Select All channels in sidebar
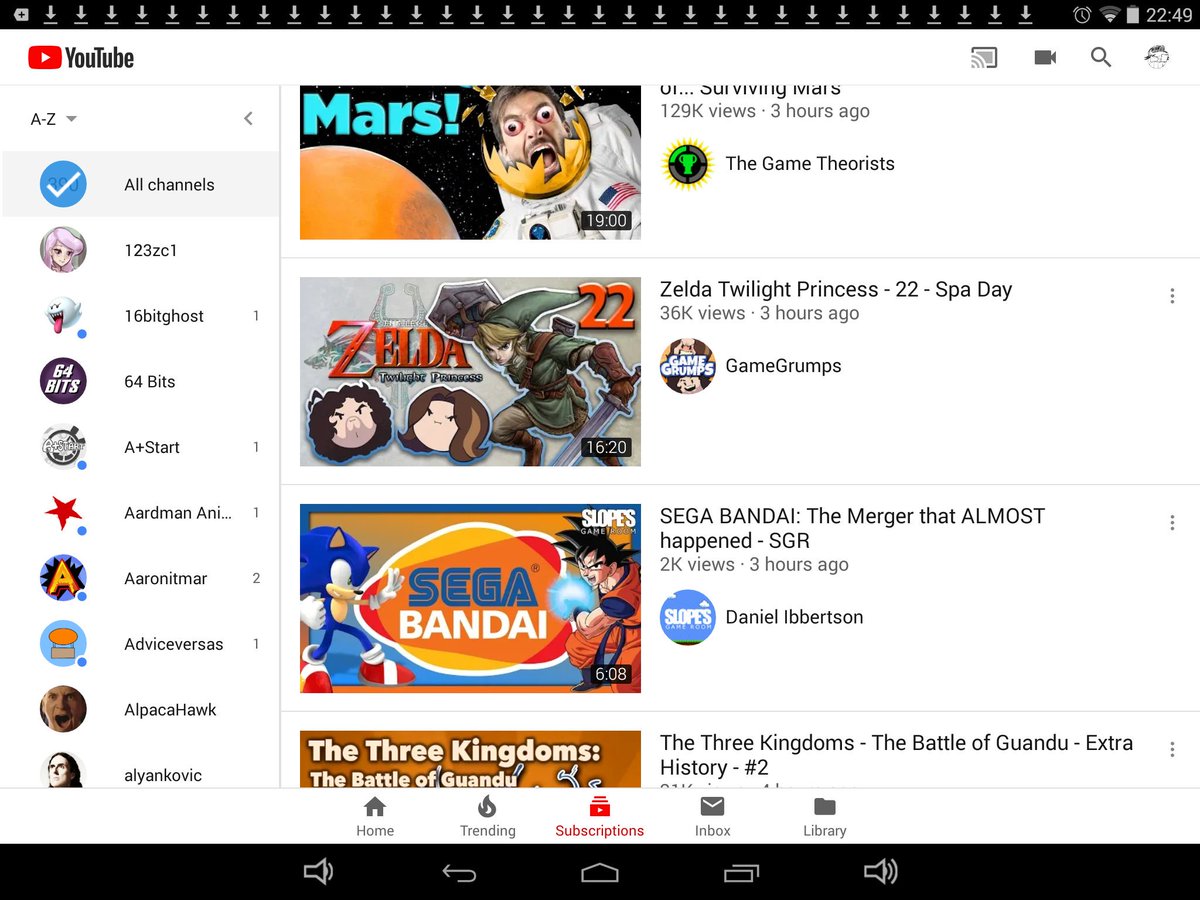The width and height of the screenshot is (1200, 900). (x=141, y=185)
